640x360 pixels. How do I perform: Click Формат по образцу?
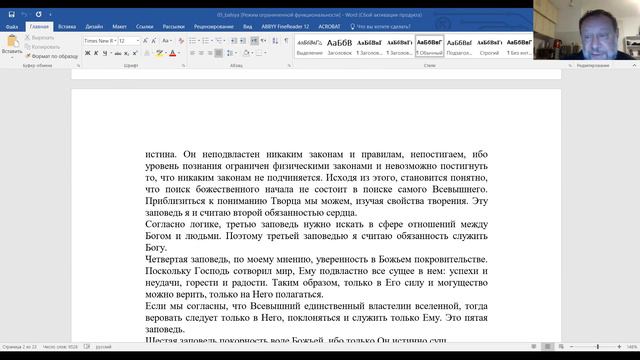tap(51, 56)
